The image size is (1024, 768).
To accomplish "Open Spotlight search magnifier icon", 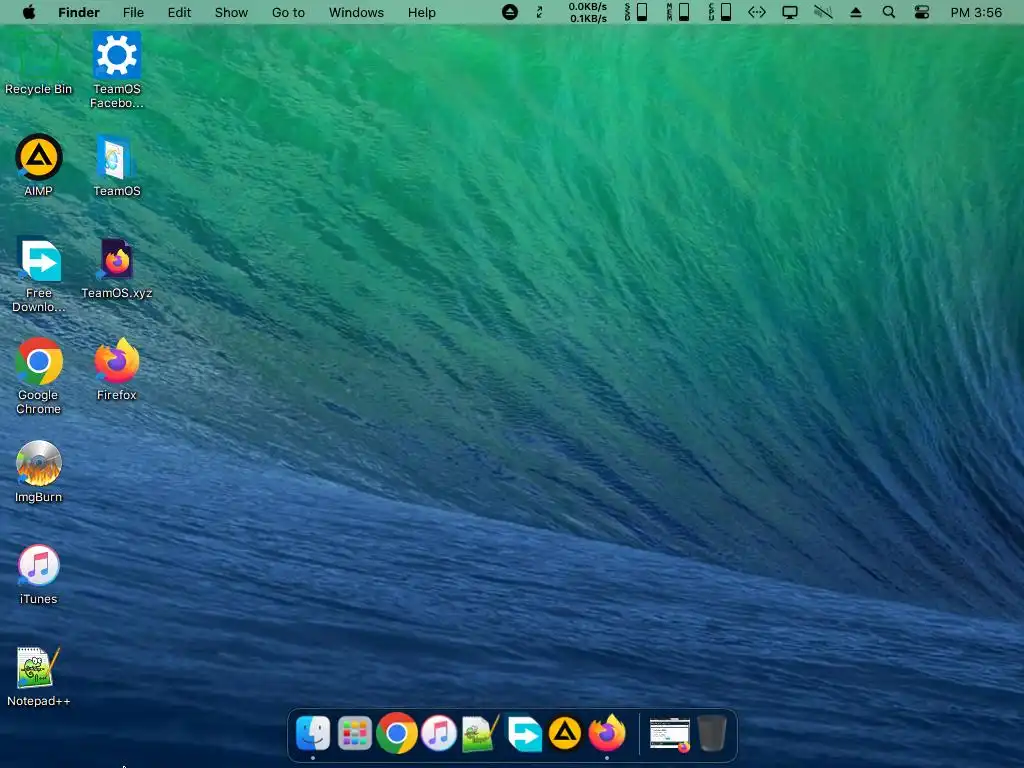I will click(x=888, y=12).
